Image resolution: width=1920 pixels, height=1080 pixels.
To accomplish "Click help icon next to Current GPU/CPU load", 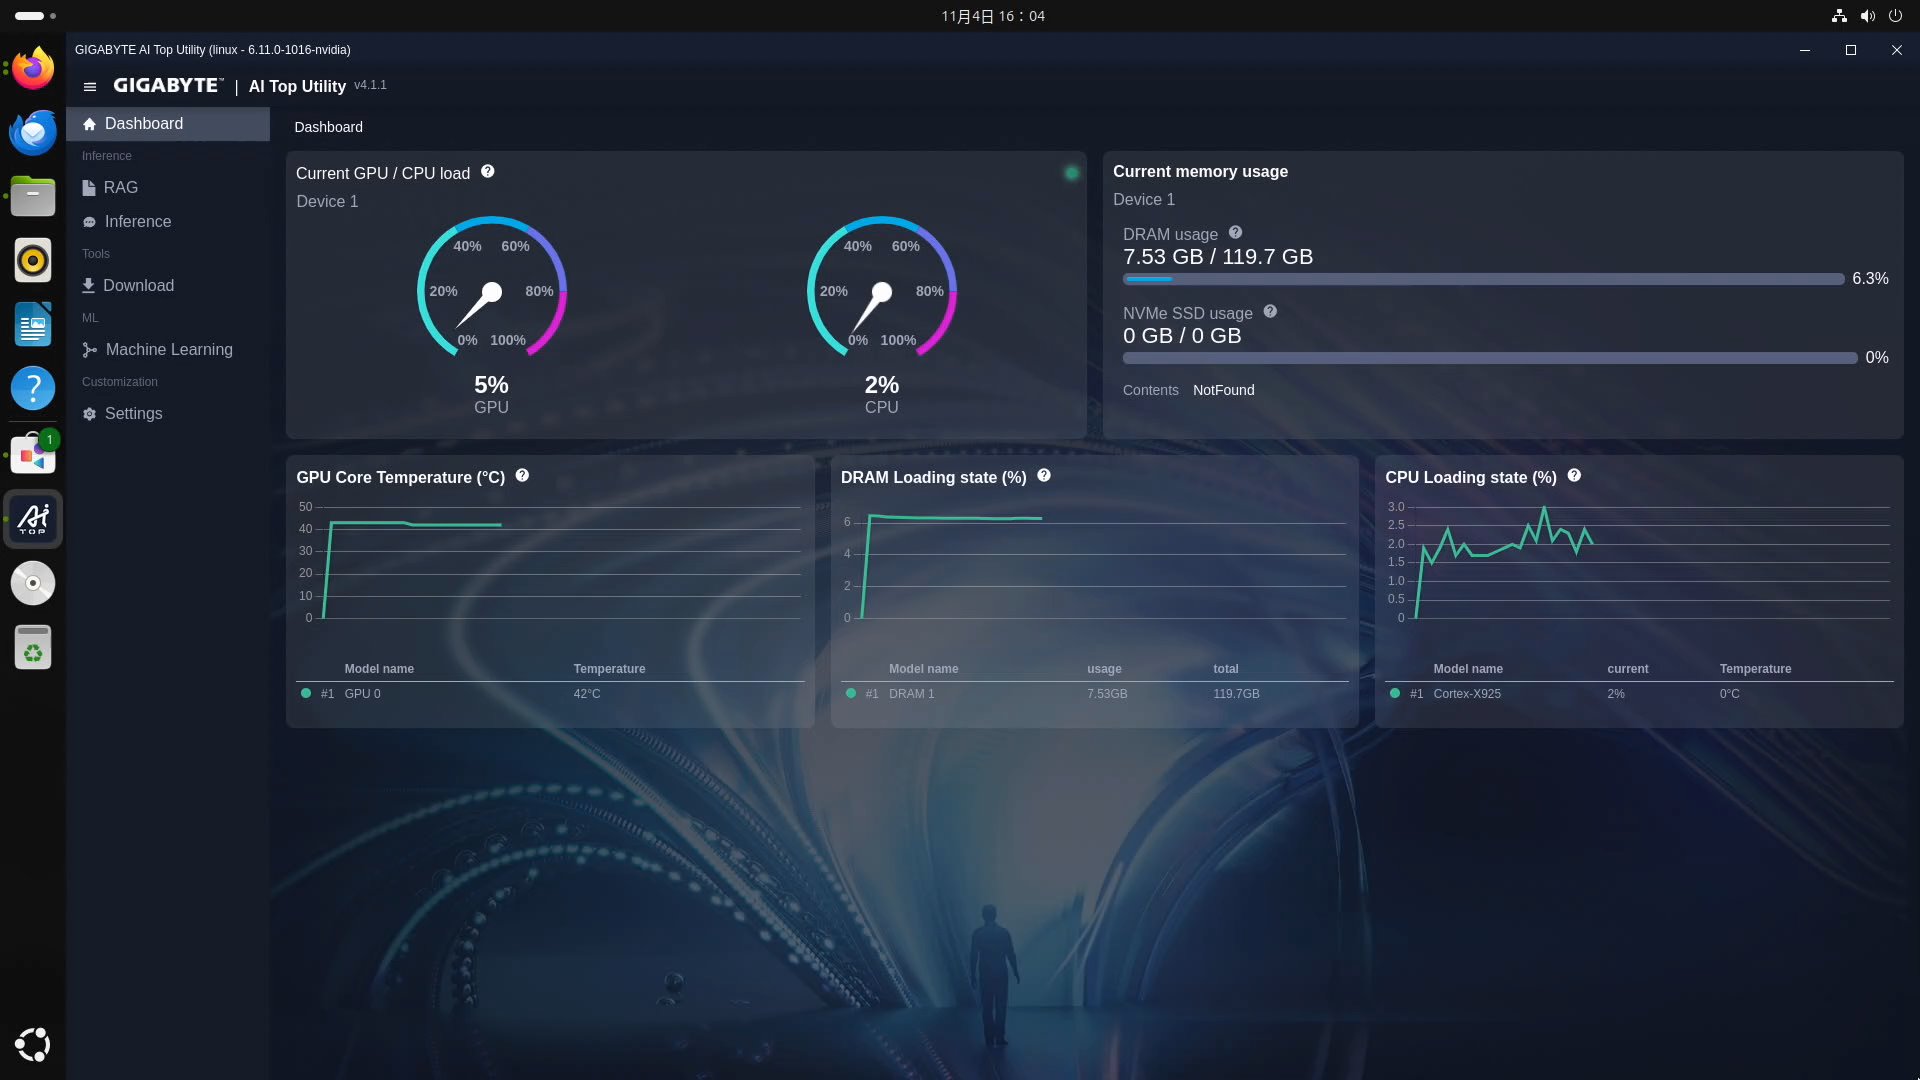I will point(488,171).
